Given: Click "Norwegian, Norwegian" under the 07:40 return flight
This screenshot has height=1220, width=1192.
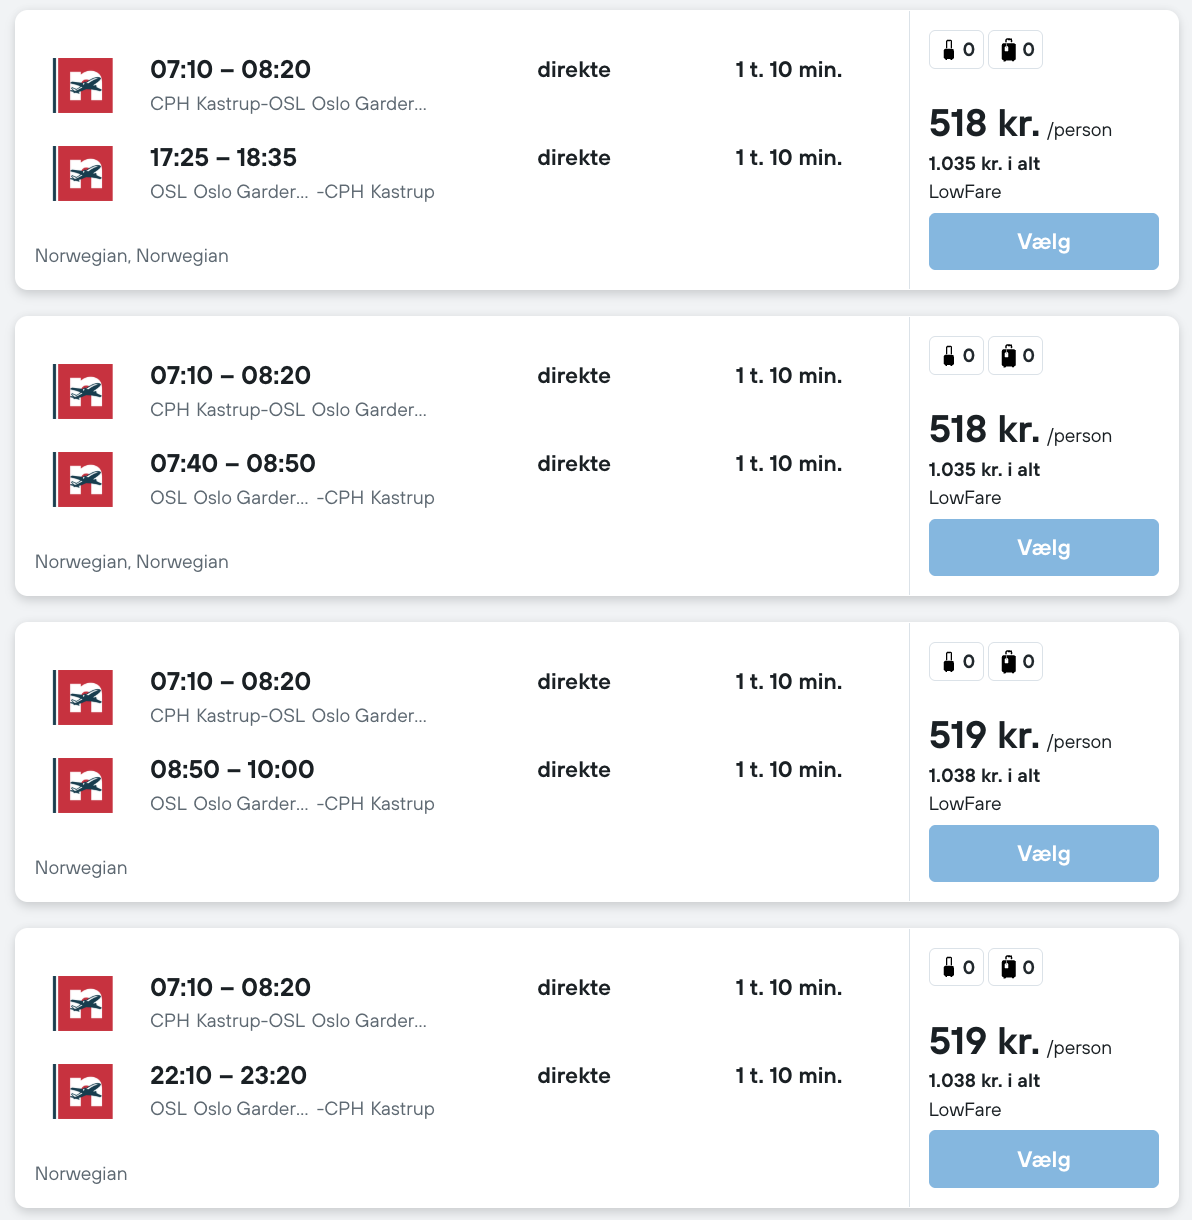Looking at the screenshot, I should click(x=132, y=562).
